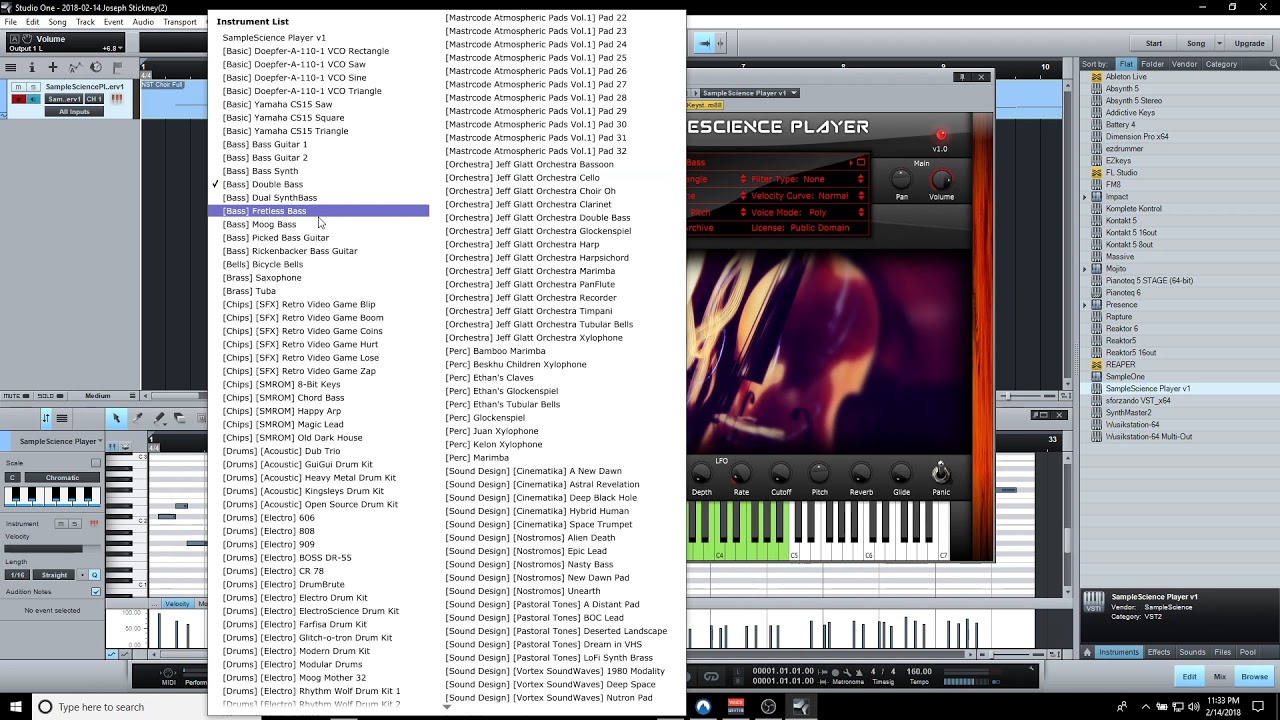Open the track inspector info icon

(x=32, y=67)
